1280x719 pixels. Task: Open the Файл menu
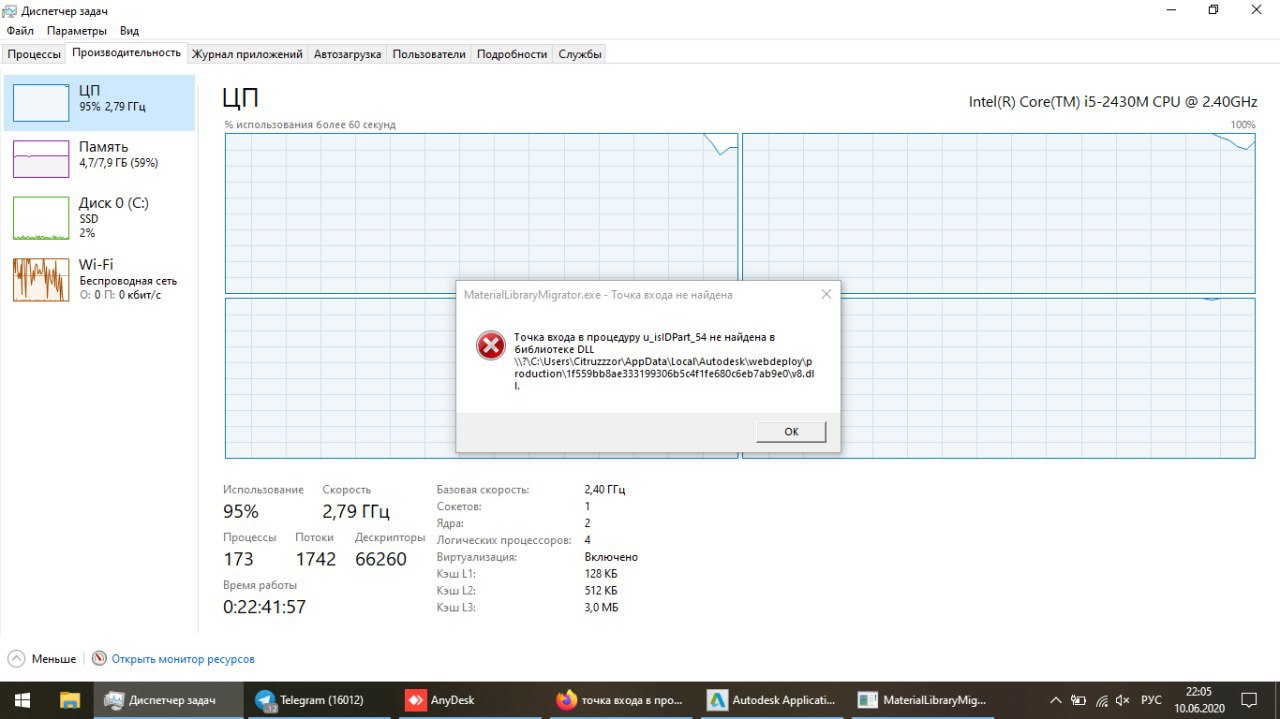tap(20, 31)
